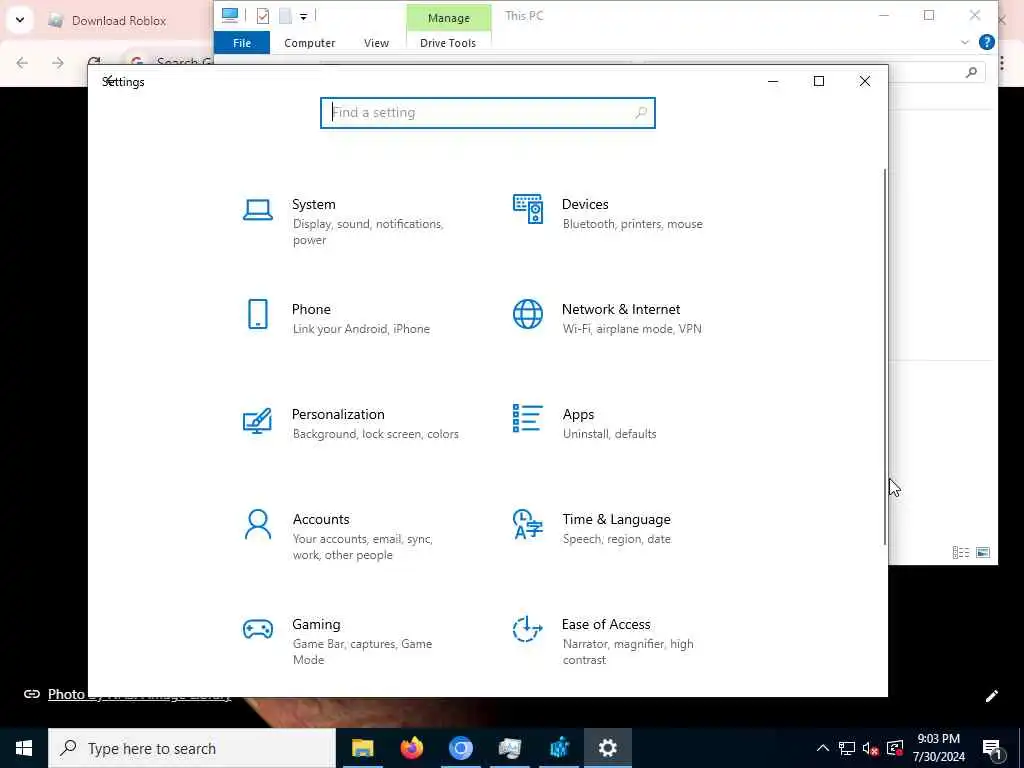Open the Start menu

(24, 748)
